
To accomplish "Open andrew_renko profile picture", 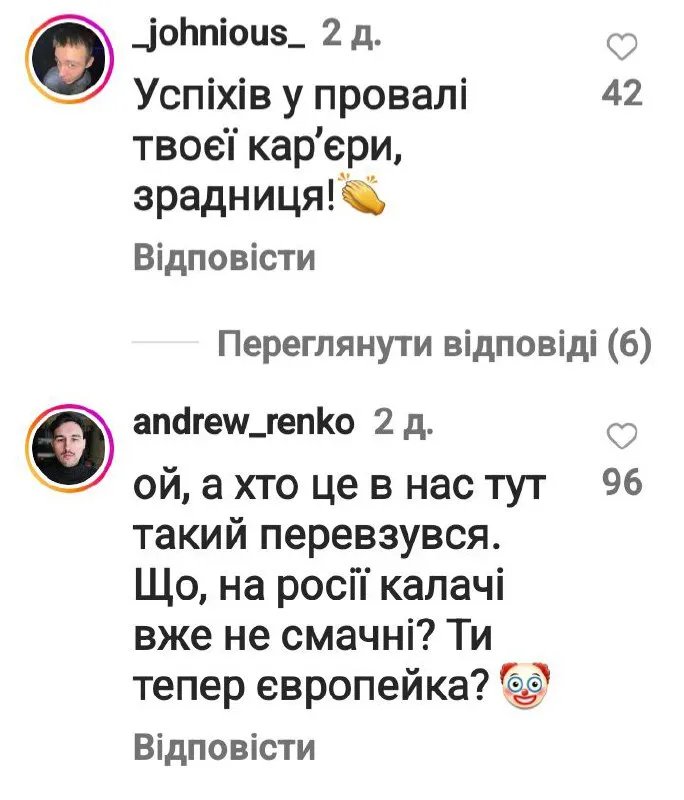I will [70, 445].
